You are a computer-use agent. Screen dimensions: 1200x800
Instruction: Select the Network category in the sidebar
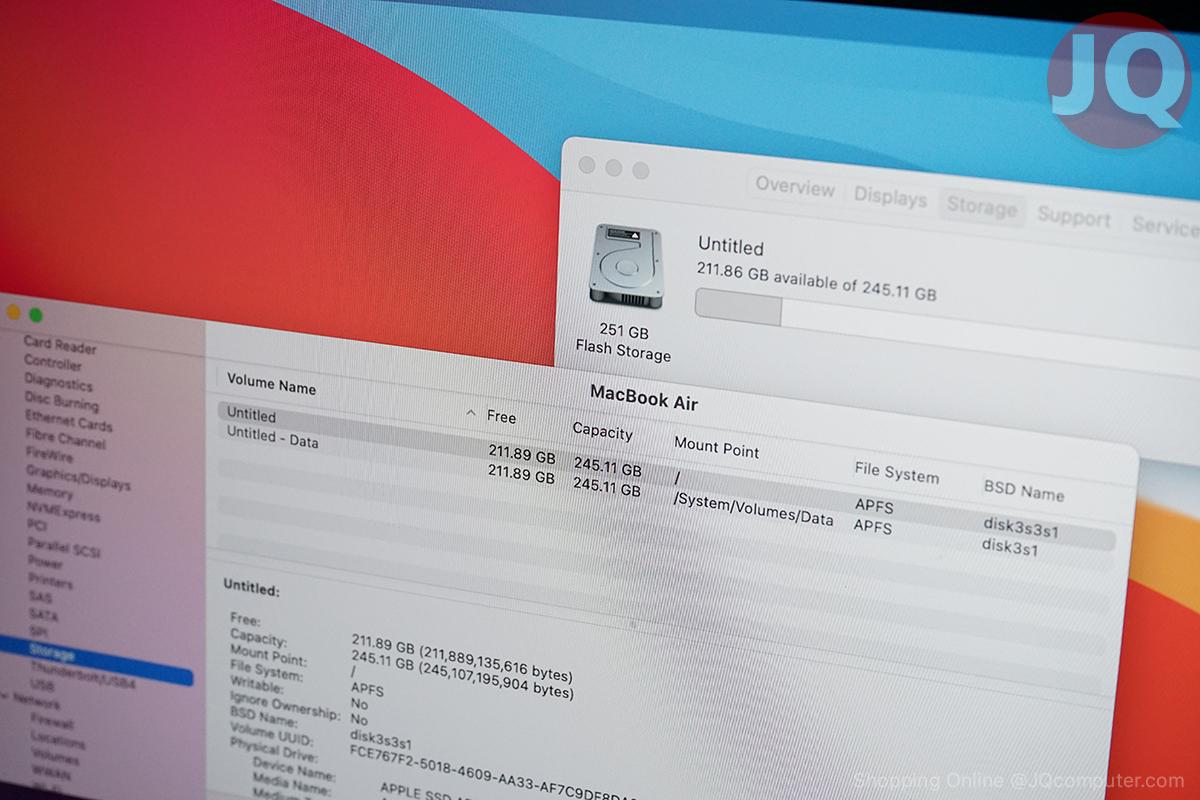click(x=37, y=704)
